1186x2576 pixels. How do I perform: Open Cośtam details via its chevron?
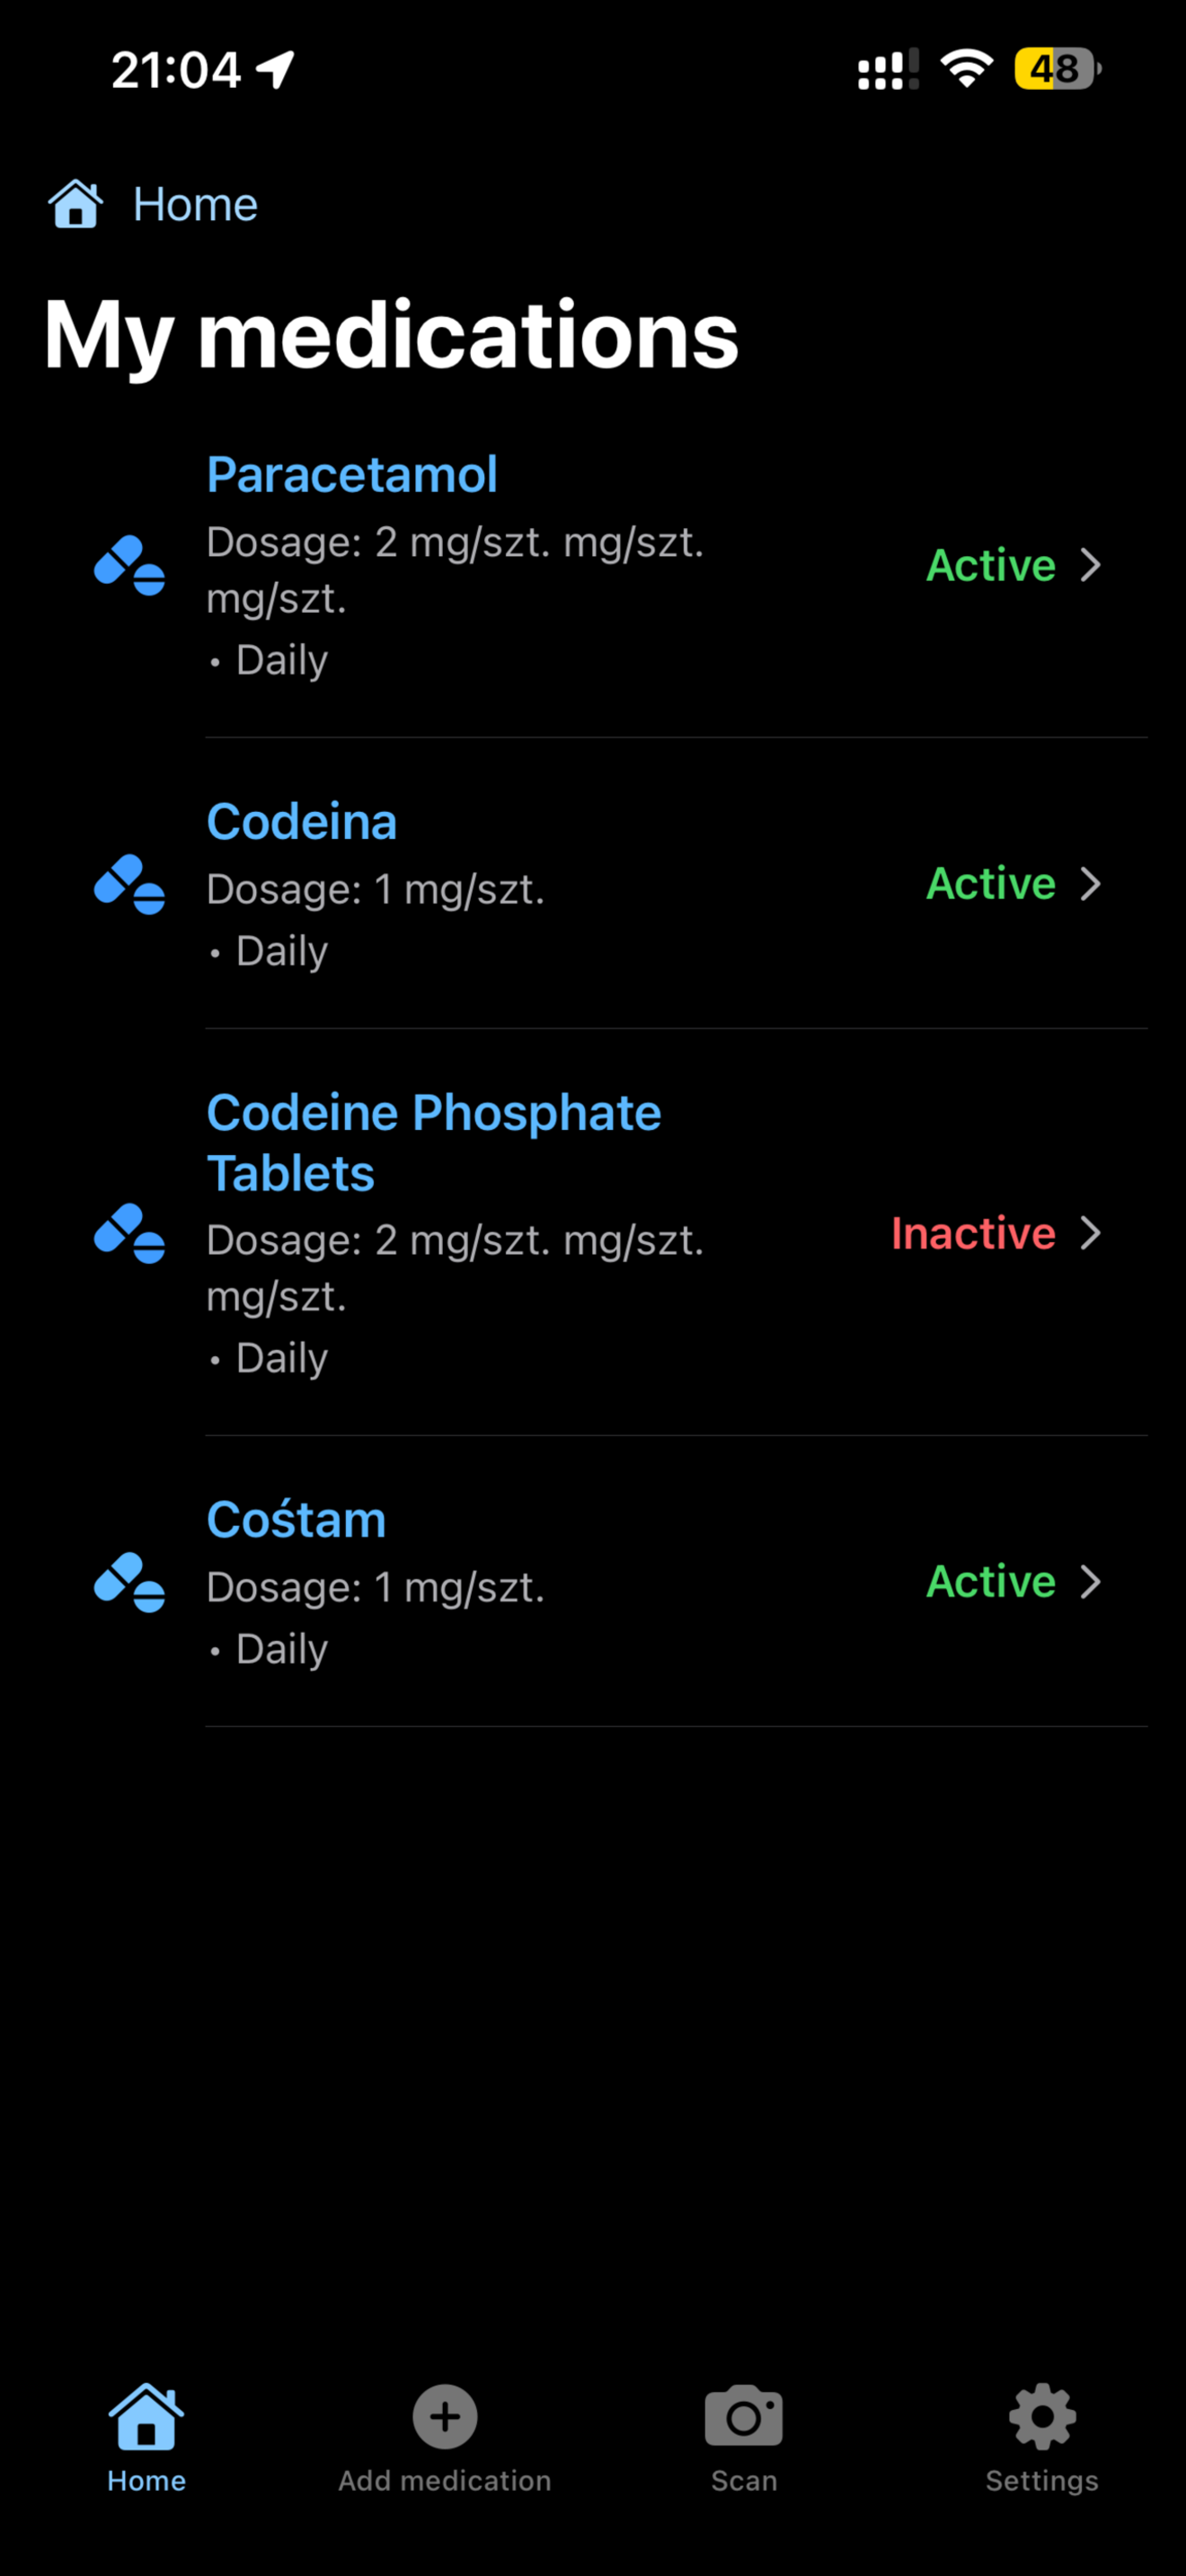(1091, 1582)
